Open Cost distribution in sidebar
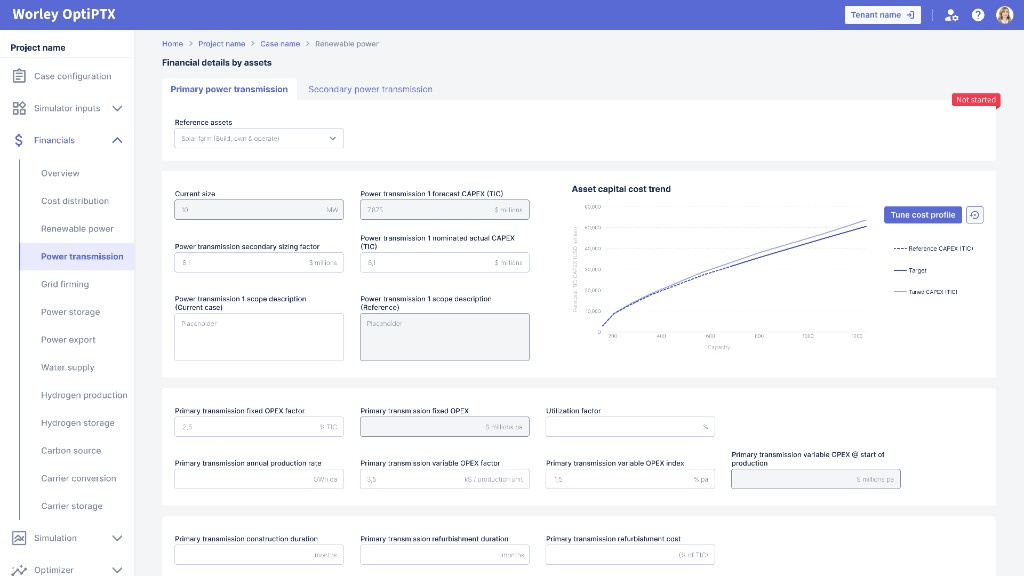1024x576 pixels. (x=75, y=201)
